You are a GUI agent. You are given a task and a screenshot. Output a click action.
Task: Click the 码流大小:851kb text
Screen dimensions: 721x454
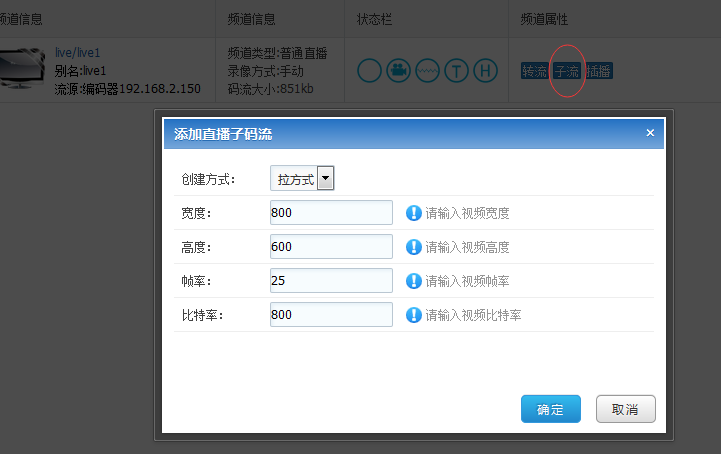click(270, 88)
